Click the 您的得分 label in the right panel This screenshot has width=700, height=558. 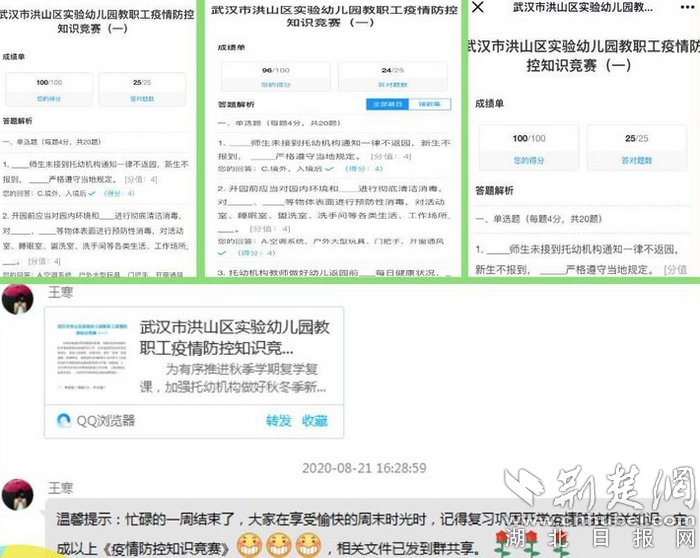click(x=529, y=160)
